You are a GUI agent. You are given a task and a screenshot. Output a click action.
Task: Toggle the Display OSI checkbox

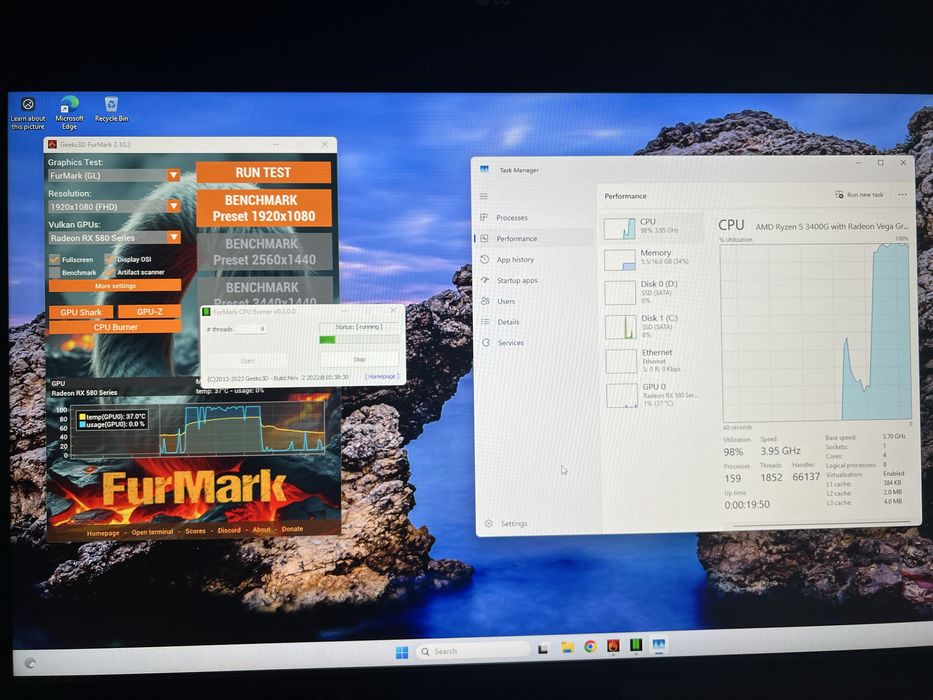point(110,259)
